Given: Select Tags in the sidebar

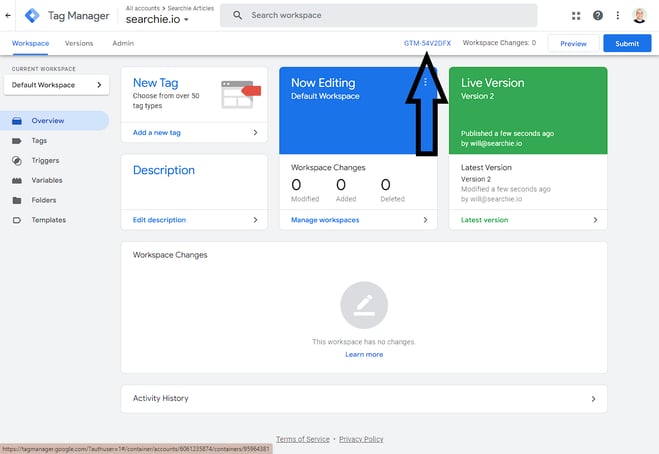Looking at the screenshot, I should [39, 141].
